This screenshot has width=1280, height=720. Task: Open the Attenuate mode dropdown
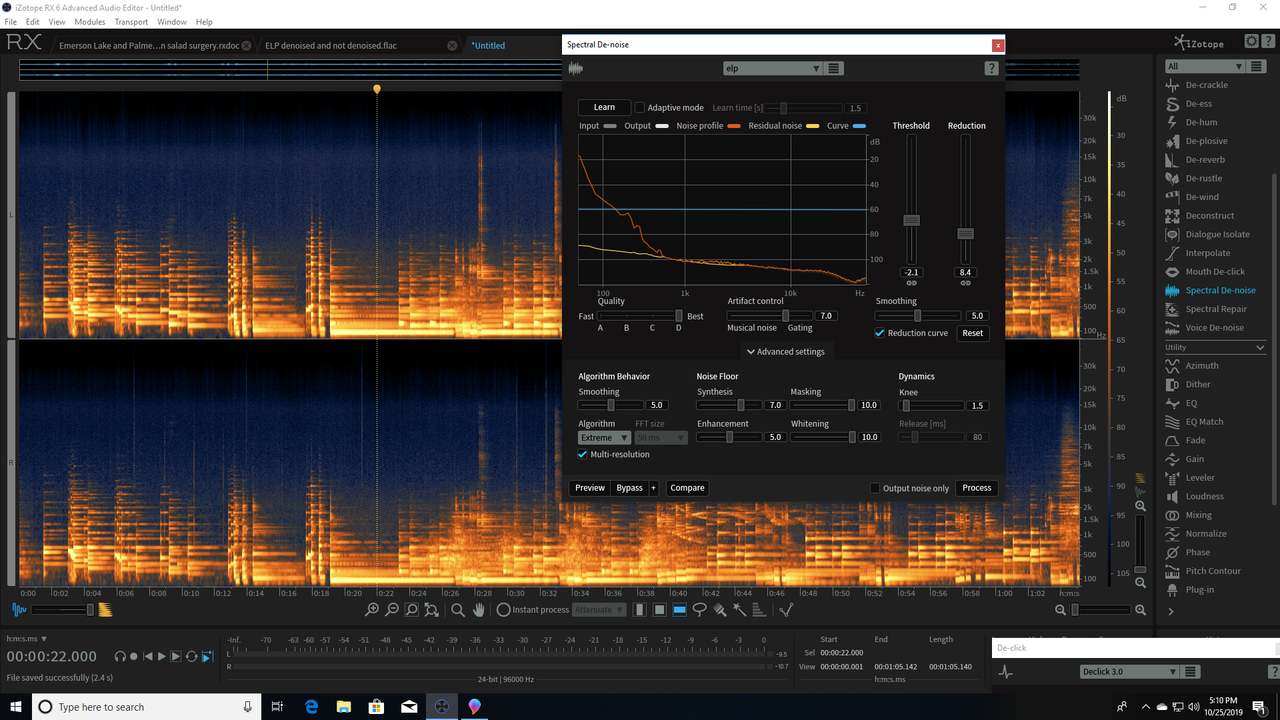[x=599, y=609]
